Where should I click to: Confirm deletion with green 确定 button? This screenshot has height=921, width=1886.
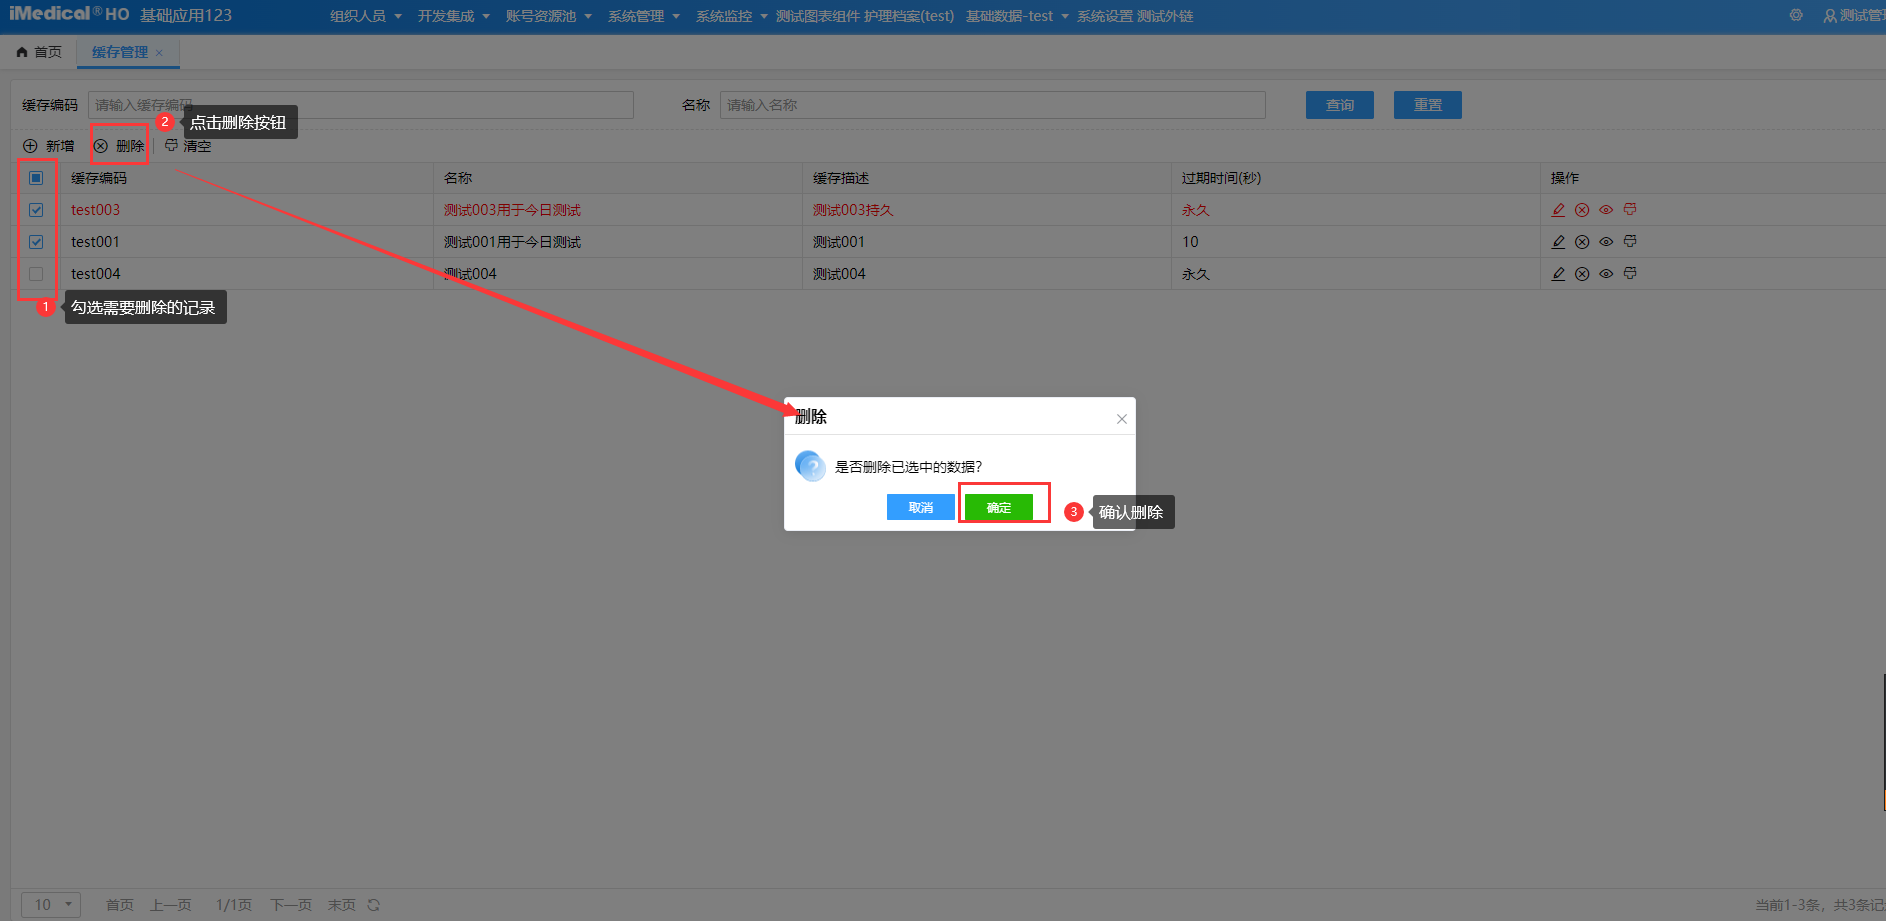pos(998,508)
